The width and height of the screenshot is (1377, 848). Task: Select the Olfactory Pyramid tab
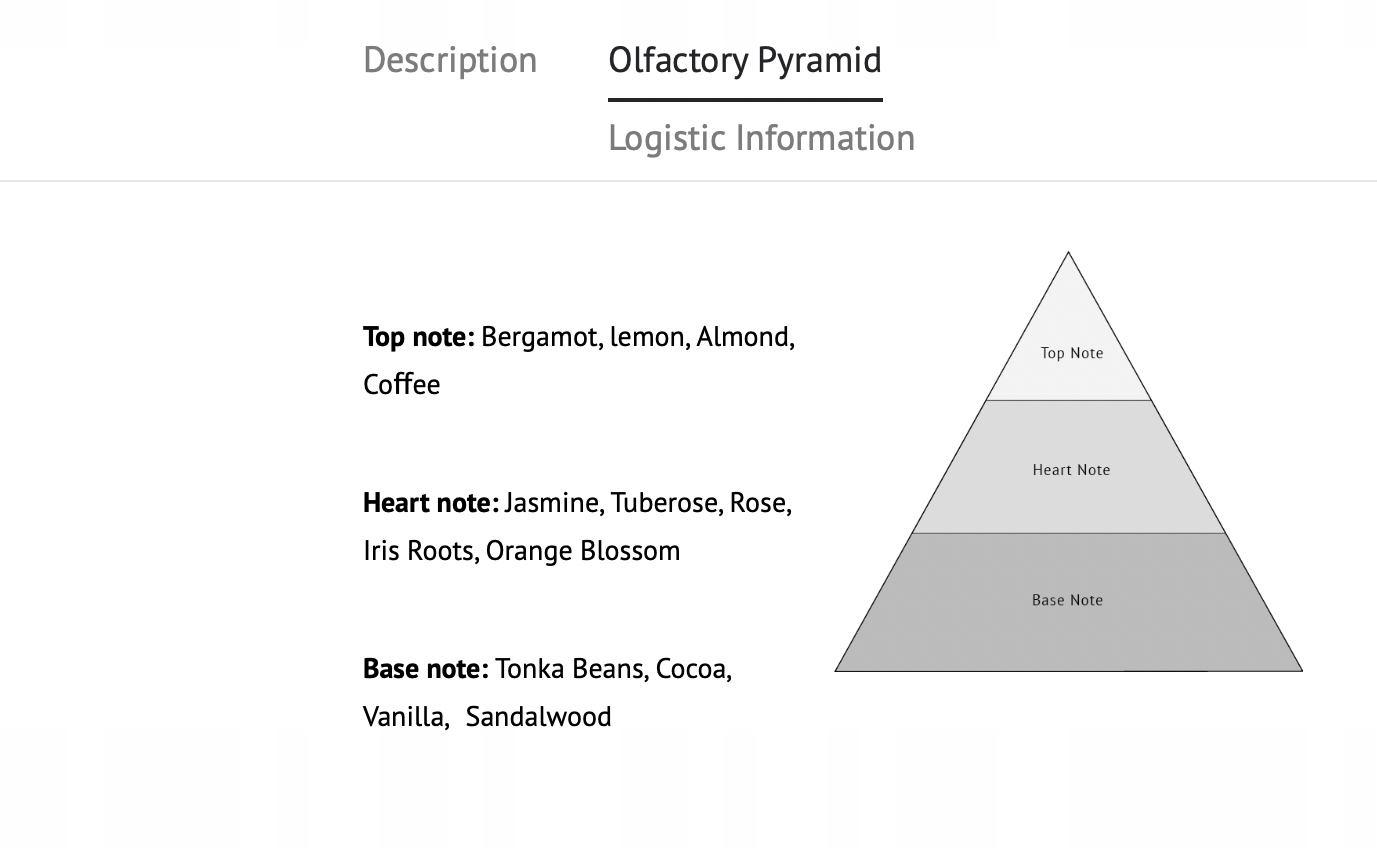tap(745, 60)
